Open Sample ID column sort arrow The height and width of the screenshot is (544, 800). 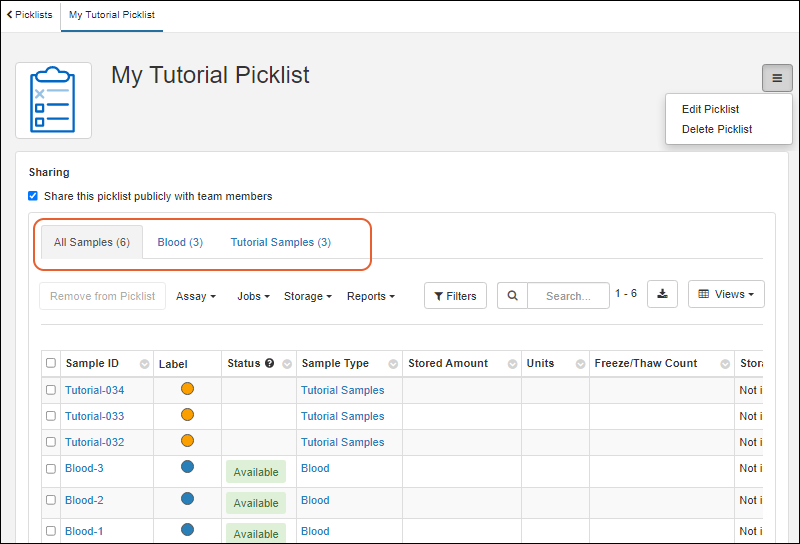[144, 364]
